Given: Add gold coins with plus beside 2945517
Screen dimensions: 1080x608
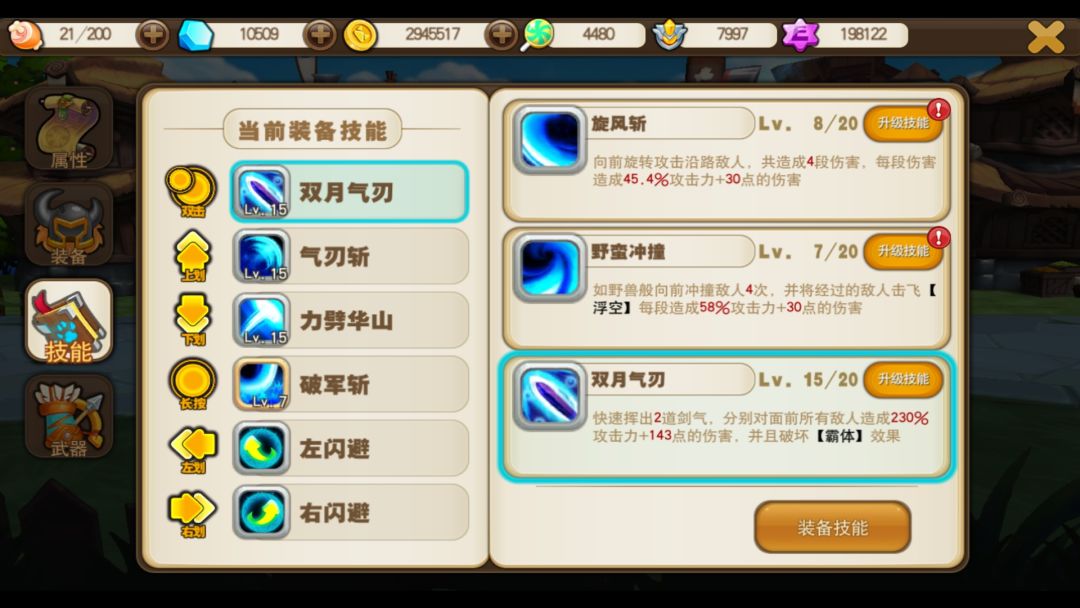Looking at the screenshot, I should 501,34.
